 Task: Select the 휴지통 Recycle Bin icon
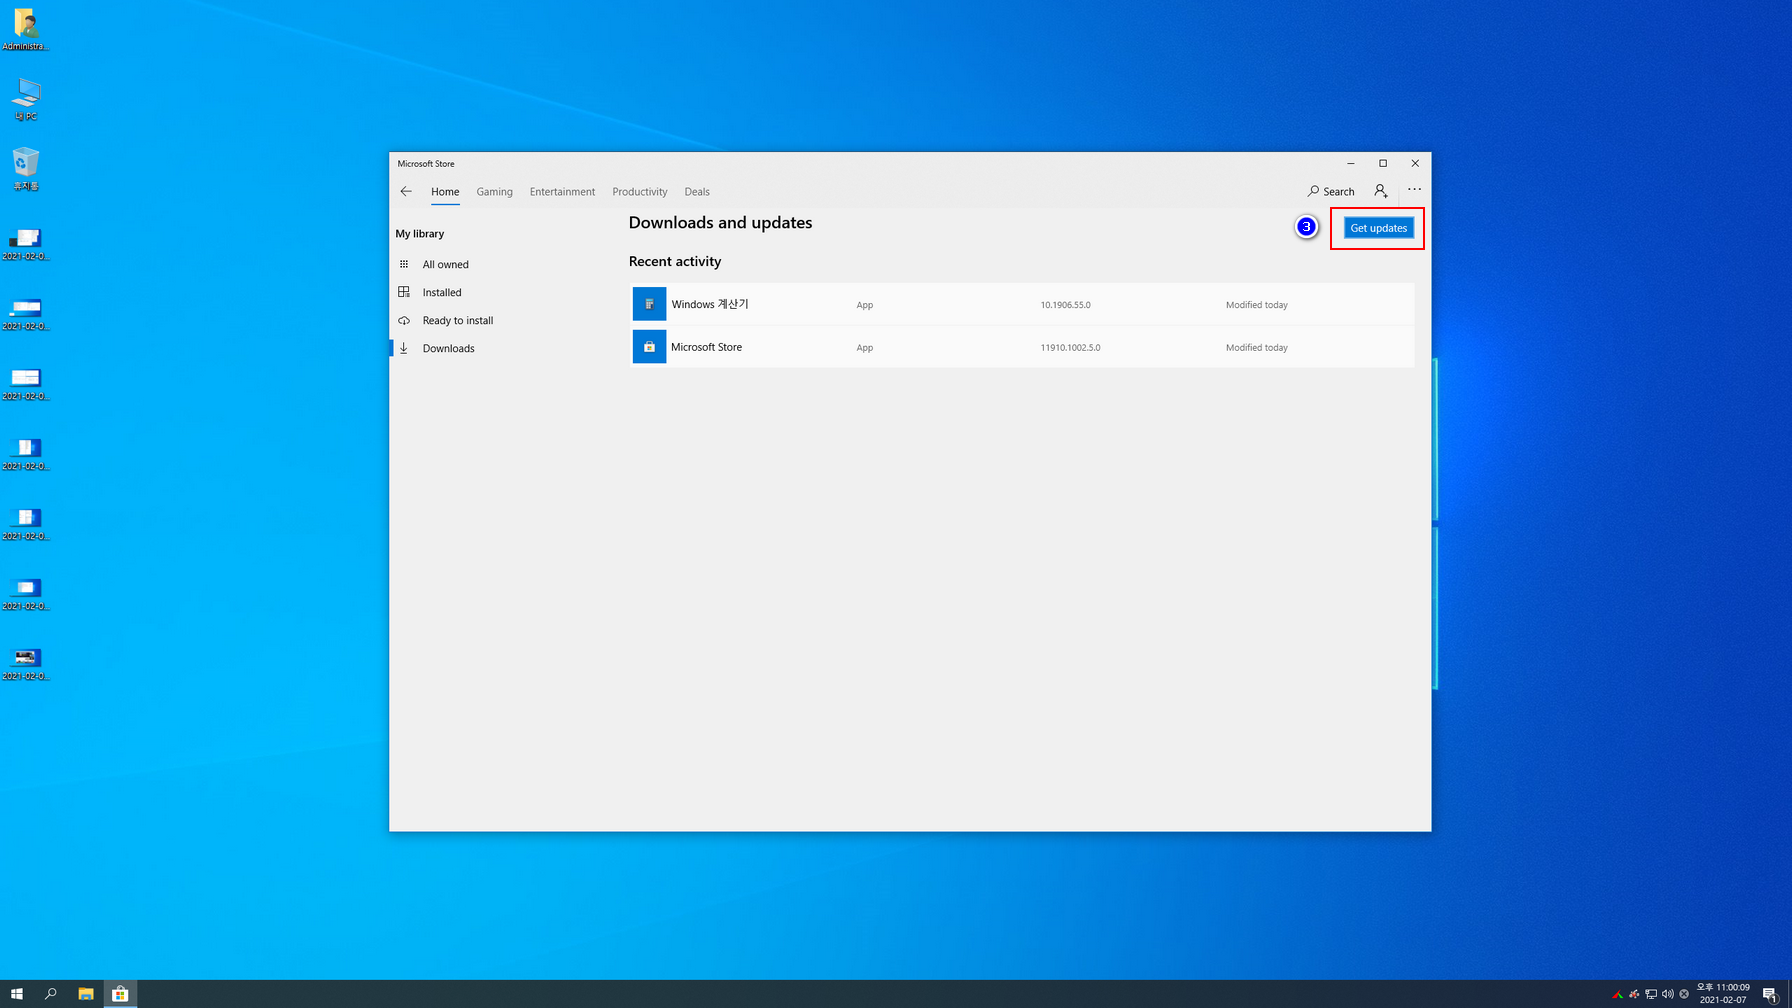click(x=26, y=169)
